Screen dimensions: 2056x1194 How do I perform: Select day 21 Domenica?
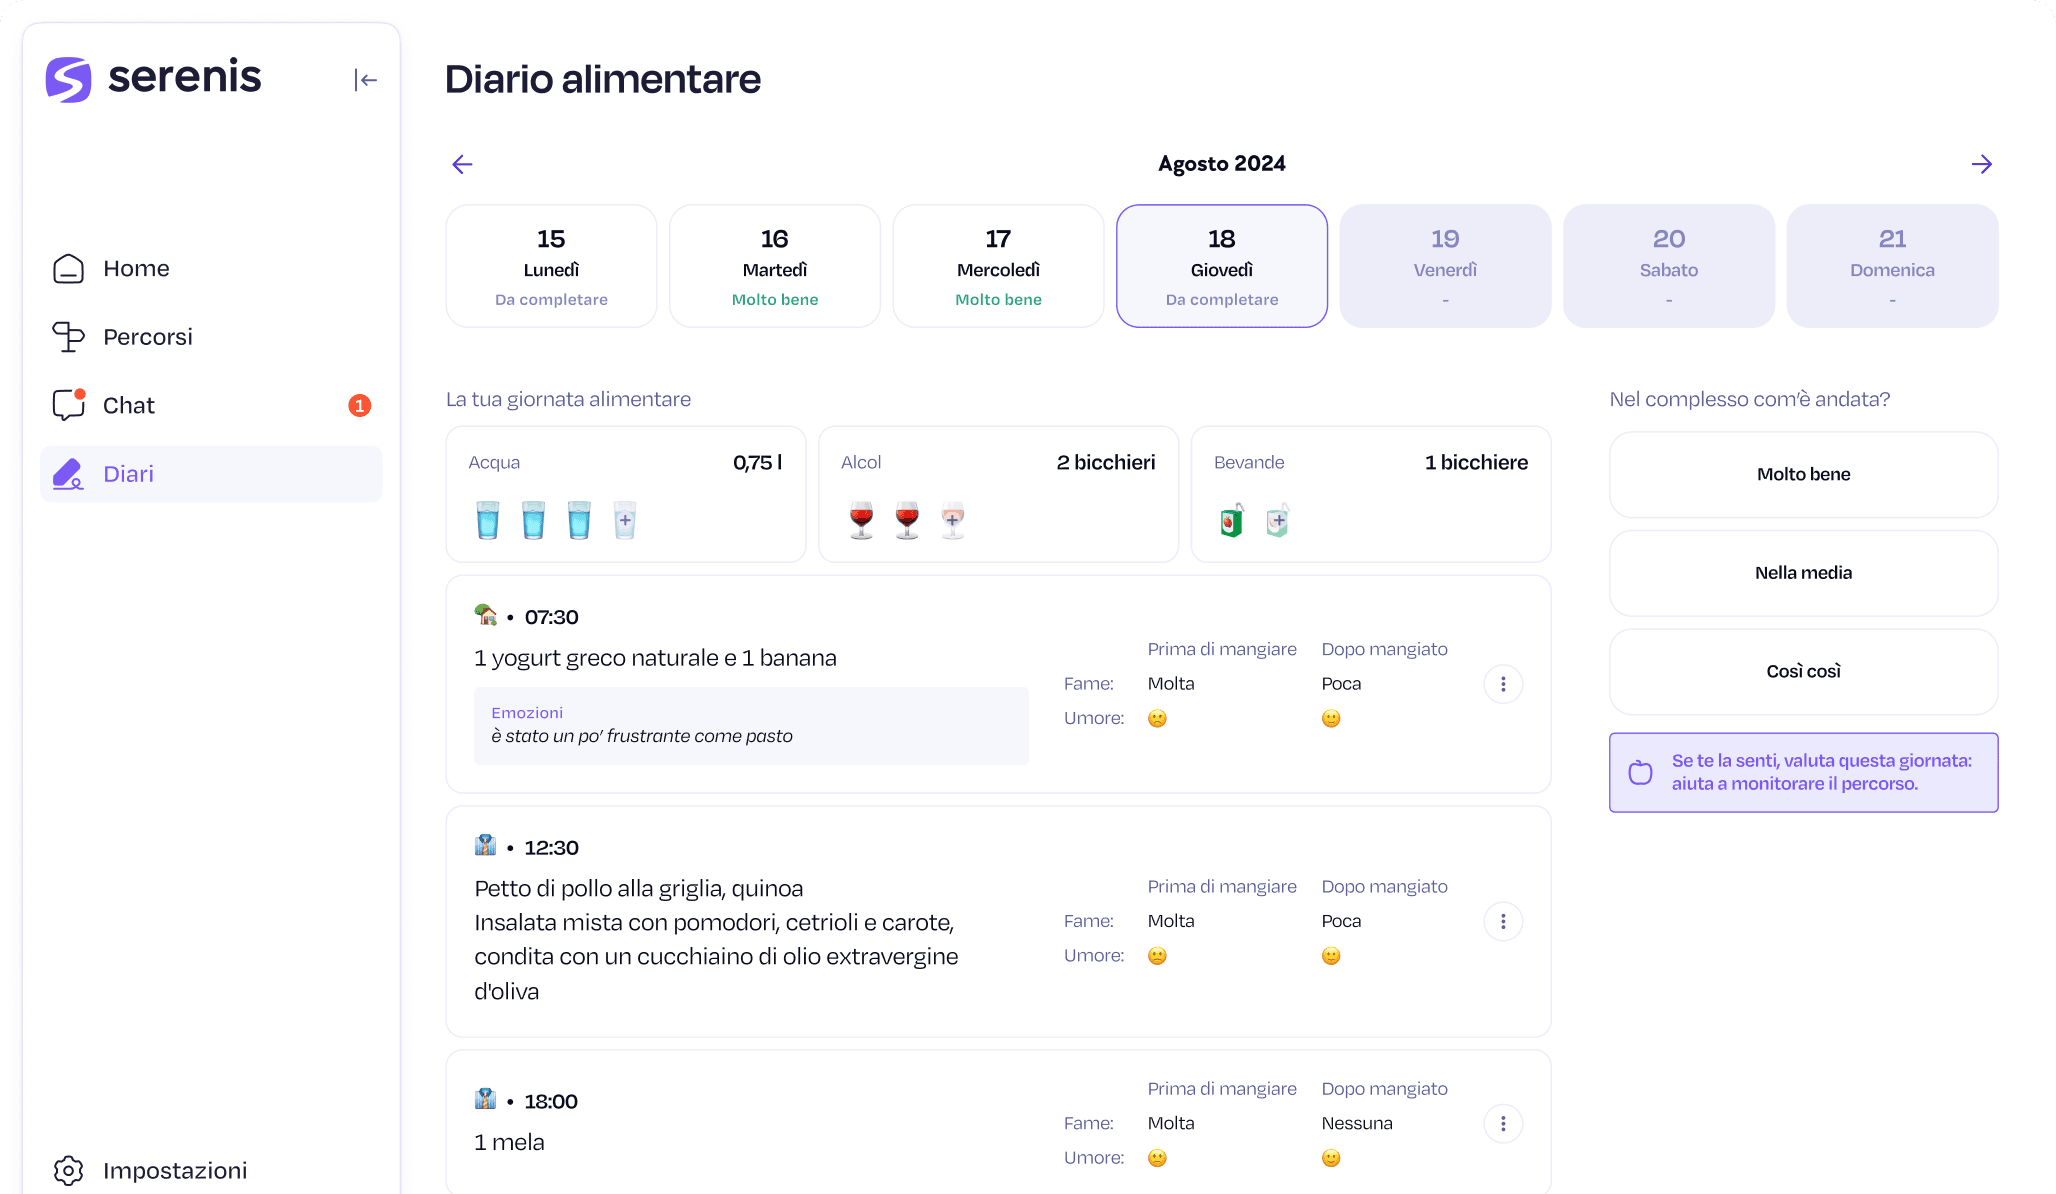1892,266
